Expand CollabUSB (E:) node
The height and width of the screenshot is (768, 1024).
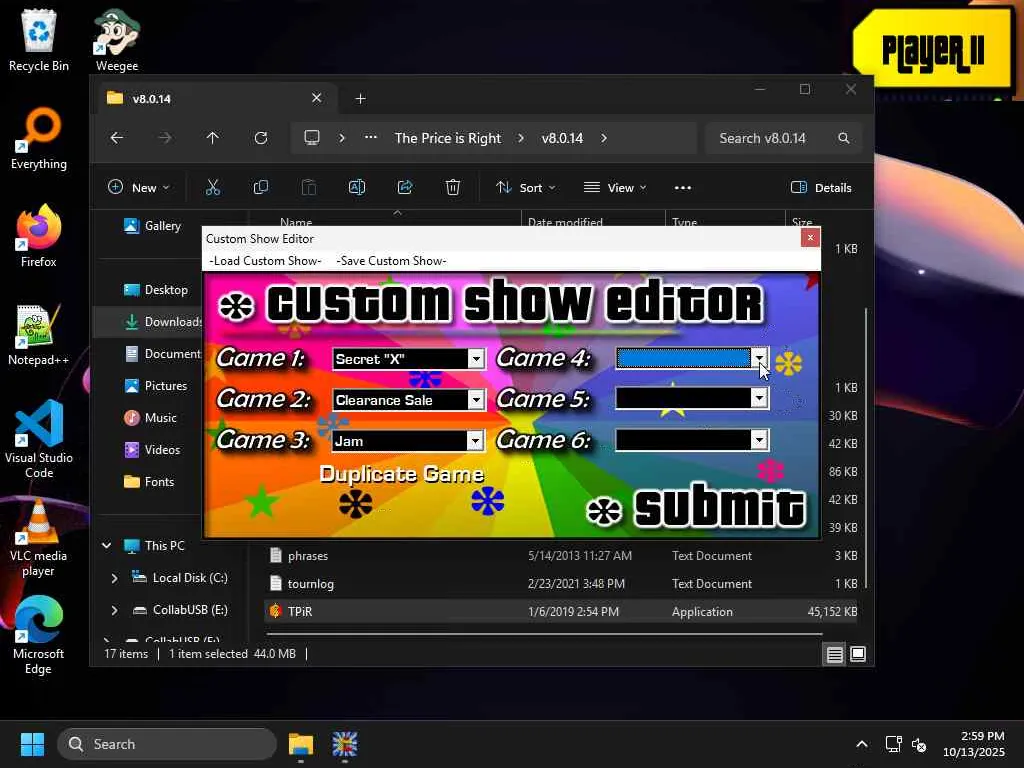[x=114, y=610]
